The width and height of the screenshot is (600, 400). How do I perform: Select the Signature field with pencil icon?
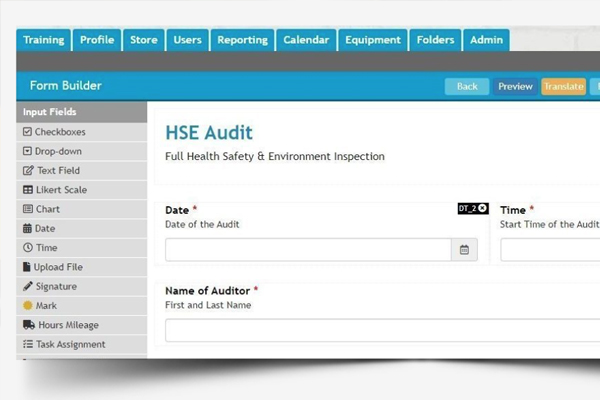[x=56, y=287]
